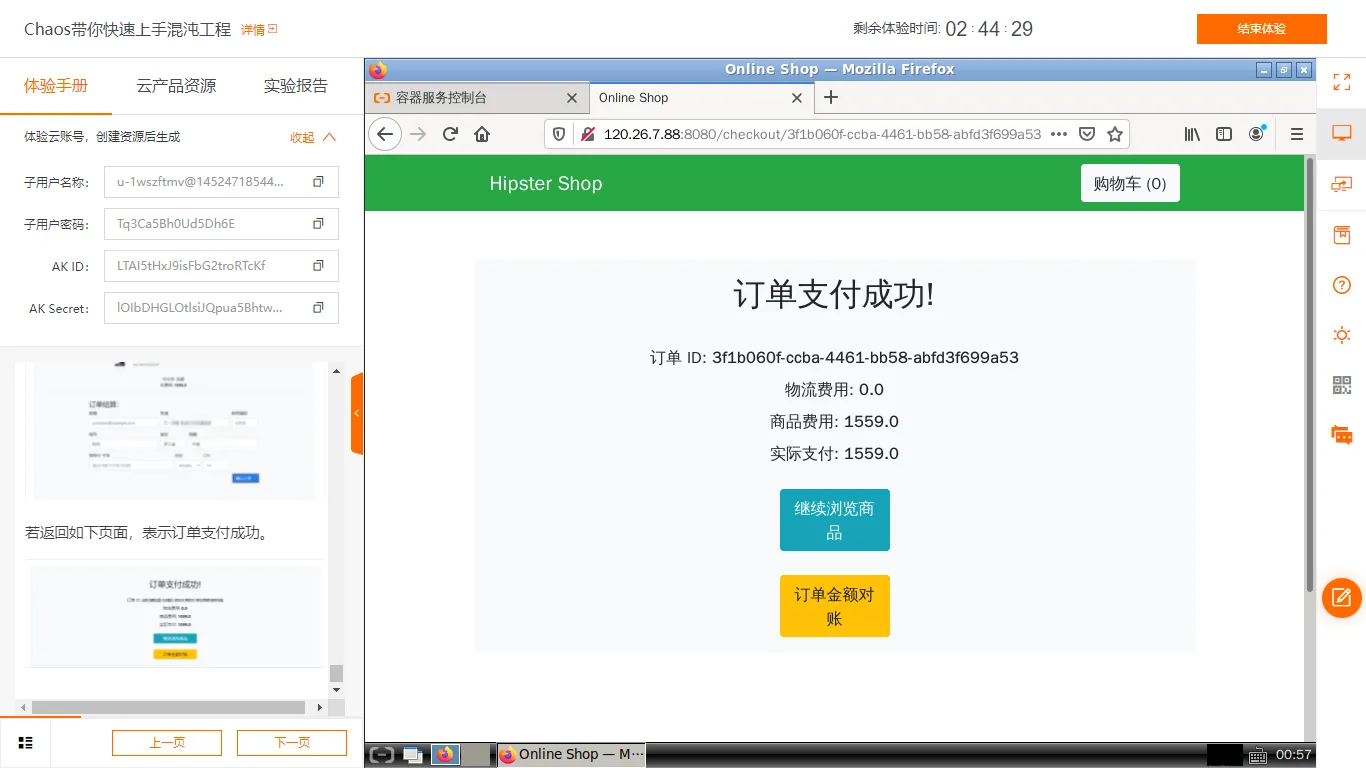Close the Online Shop tab
Viewport: 1366px width, 768px height.
pyautogui.click(x=797, y=98)
